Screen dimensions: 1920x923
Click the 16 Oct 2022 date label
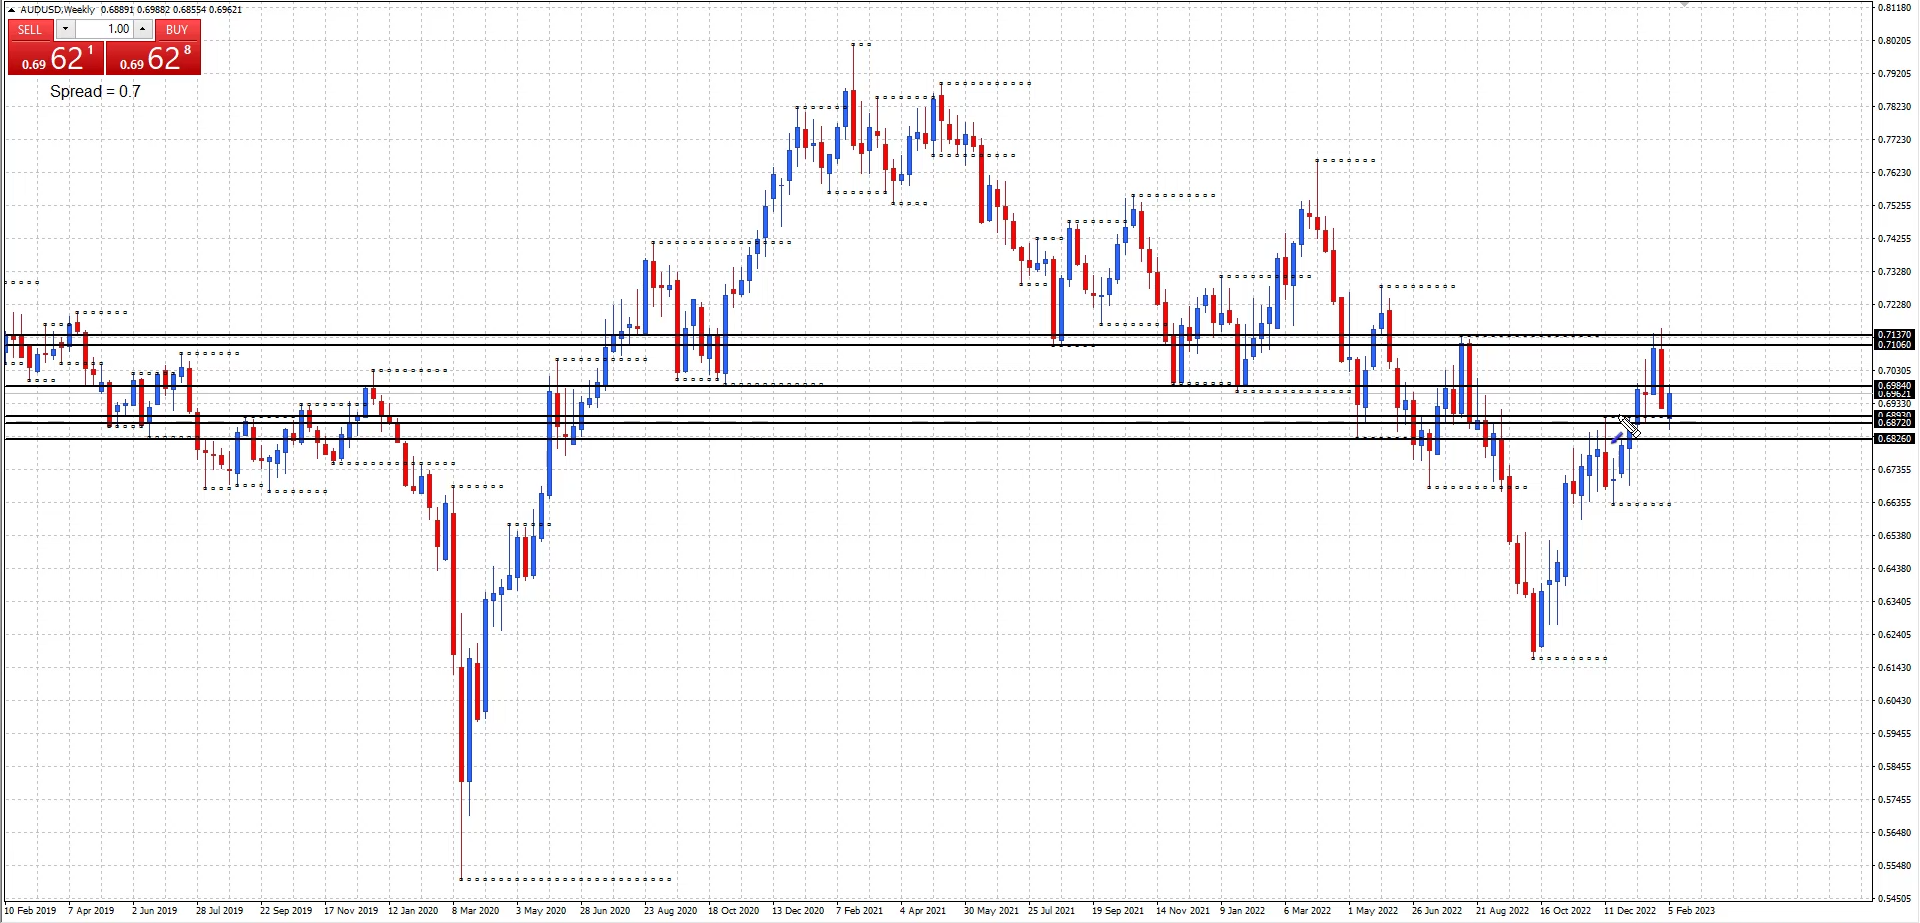point(1565,911)
